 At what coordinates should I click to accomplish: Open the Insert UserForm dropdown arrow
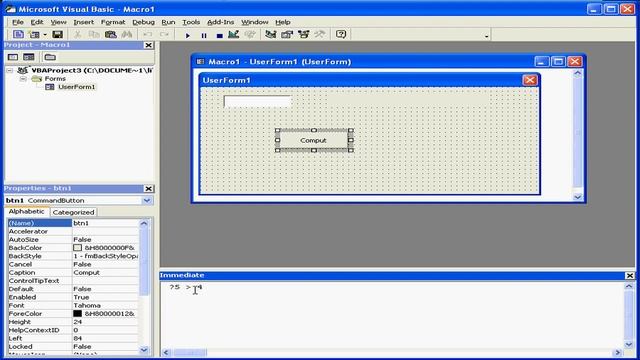[45, 35]
